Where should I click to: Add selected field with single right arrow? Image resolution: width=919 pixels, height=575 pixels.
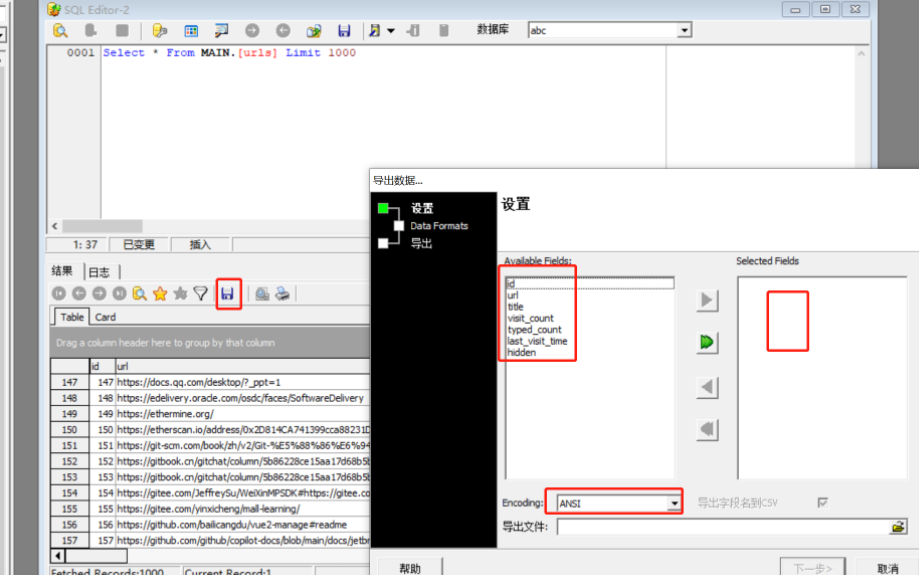[x=707, y=300]
